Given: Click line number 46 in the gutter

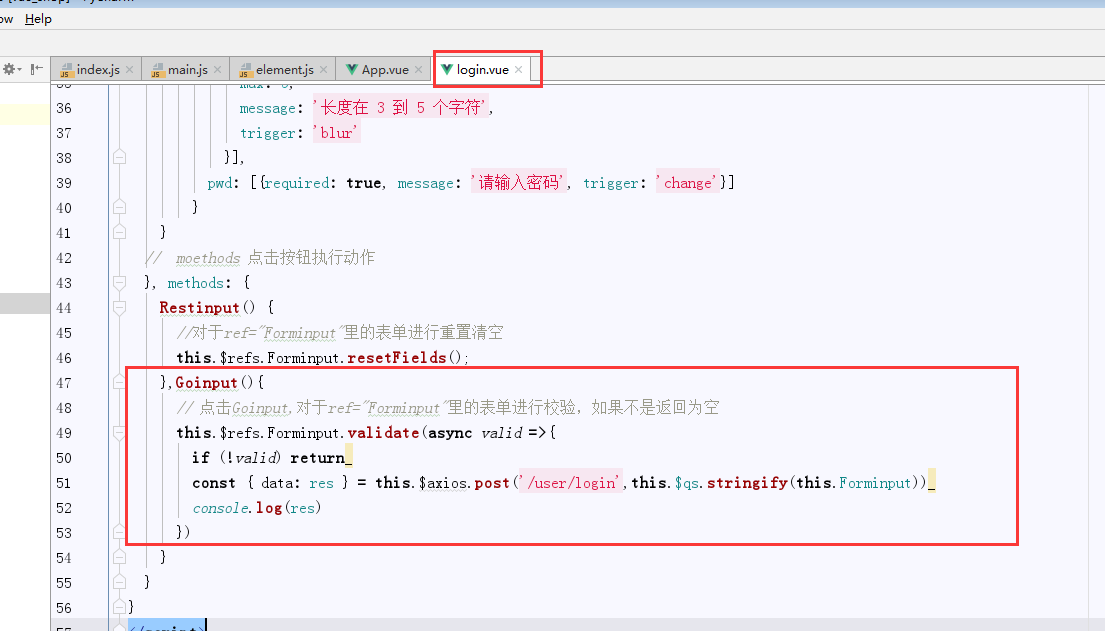Looking at the screenshot, I should click(64, 357).
